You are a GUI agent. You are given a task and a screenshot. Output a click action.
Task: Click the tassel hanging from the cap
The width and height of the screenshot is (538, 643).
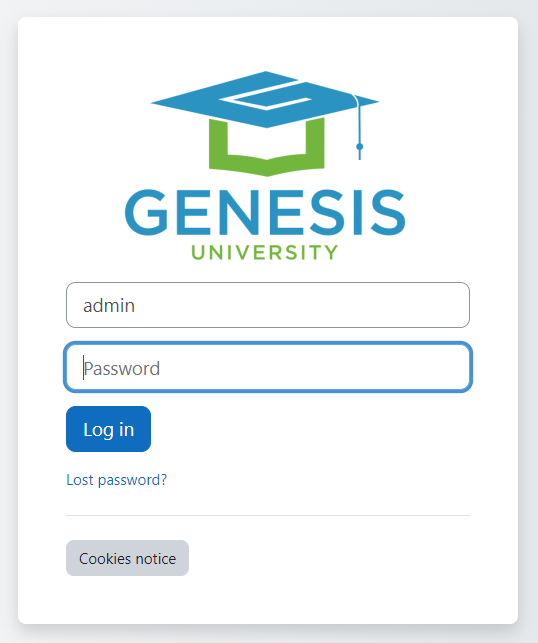(x=359, y=128)
